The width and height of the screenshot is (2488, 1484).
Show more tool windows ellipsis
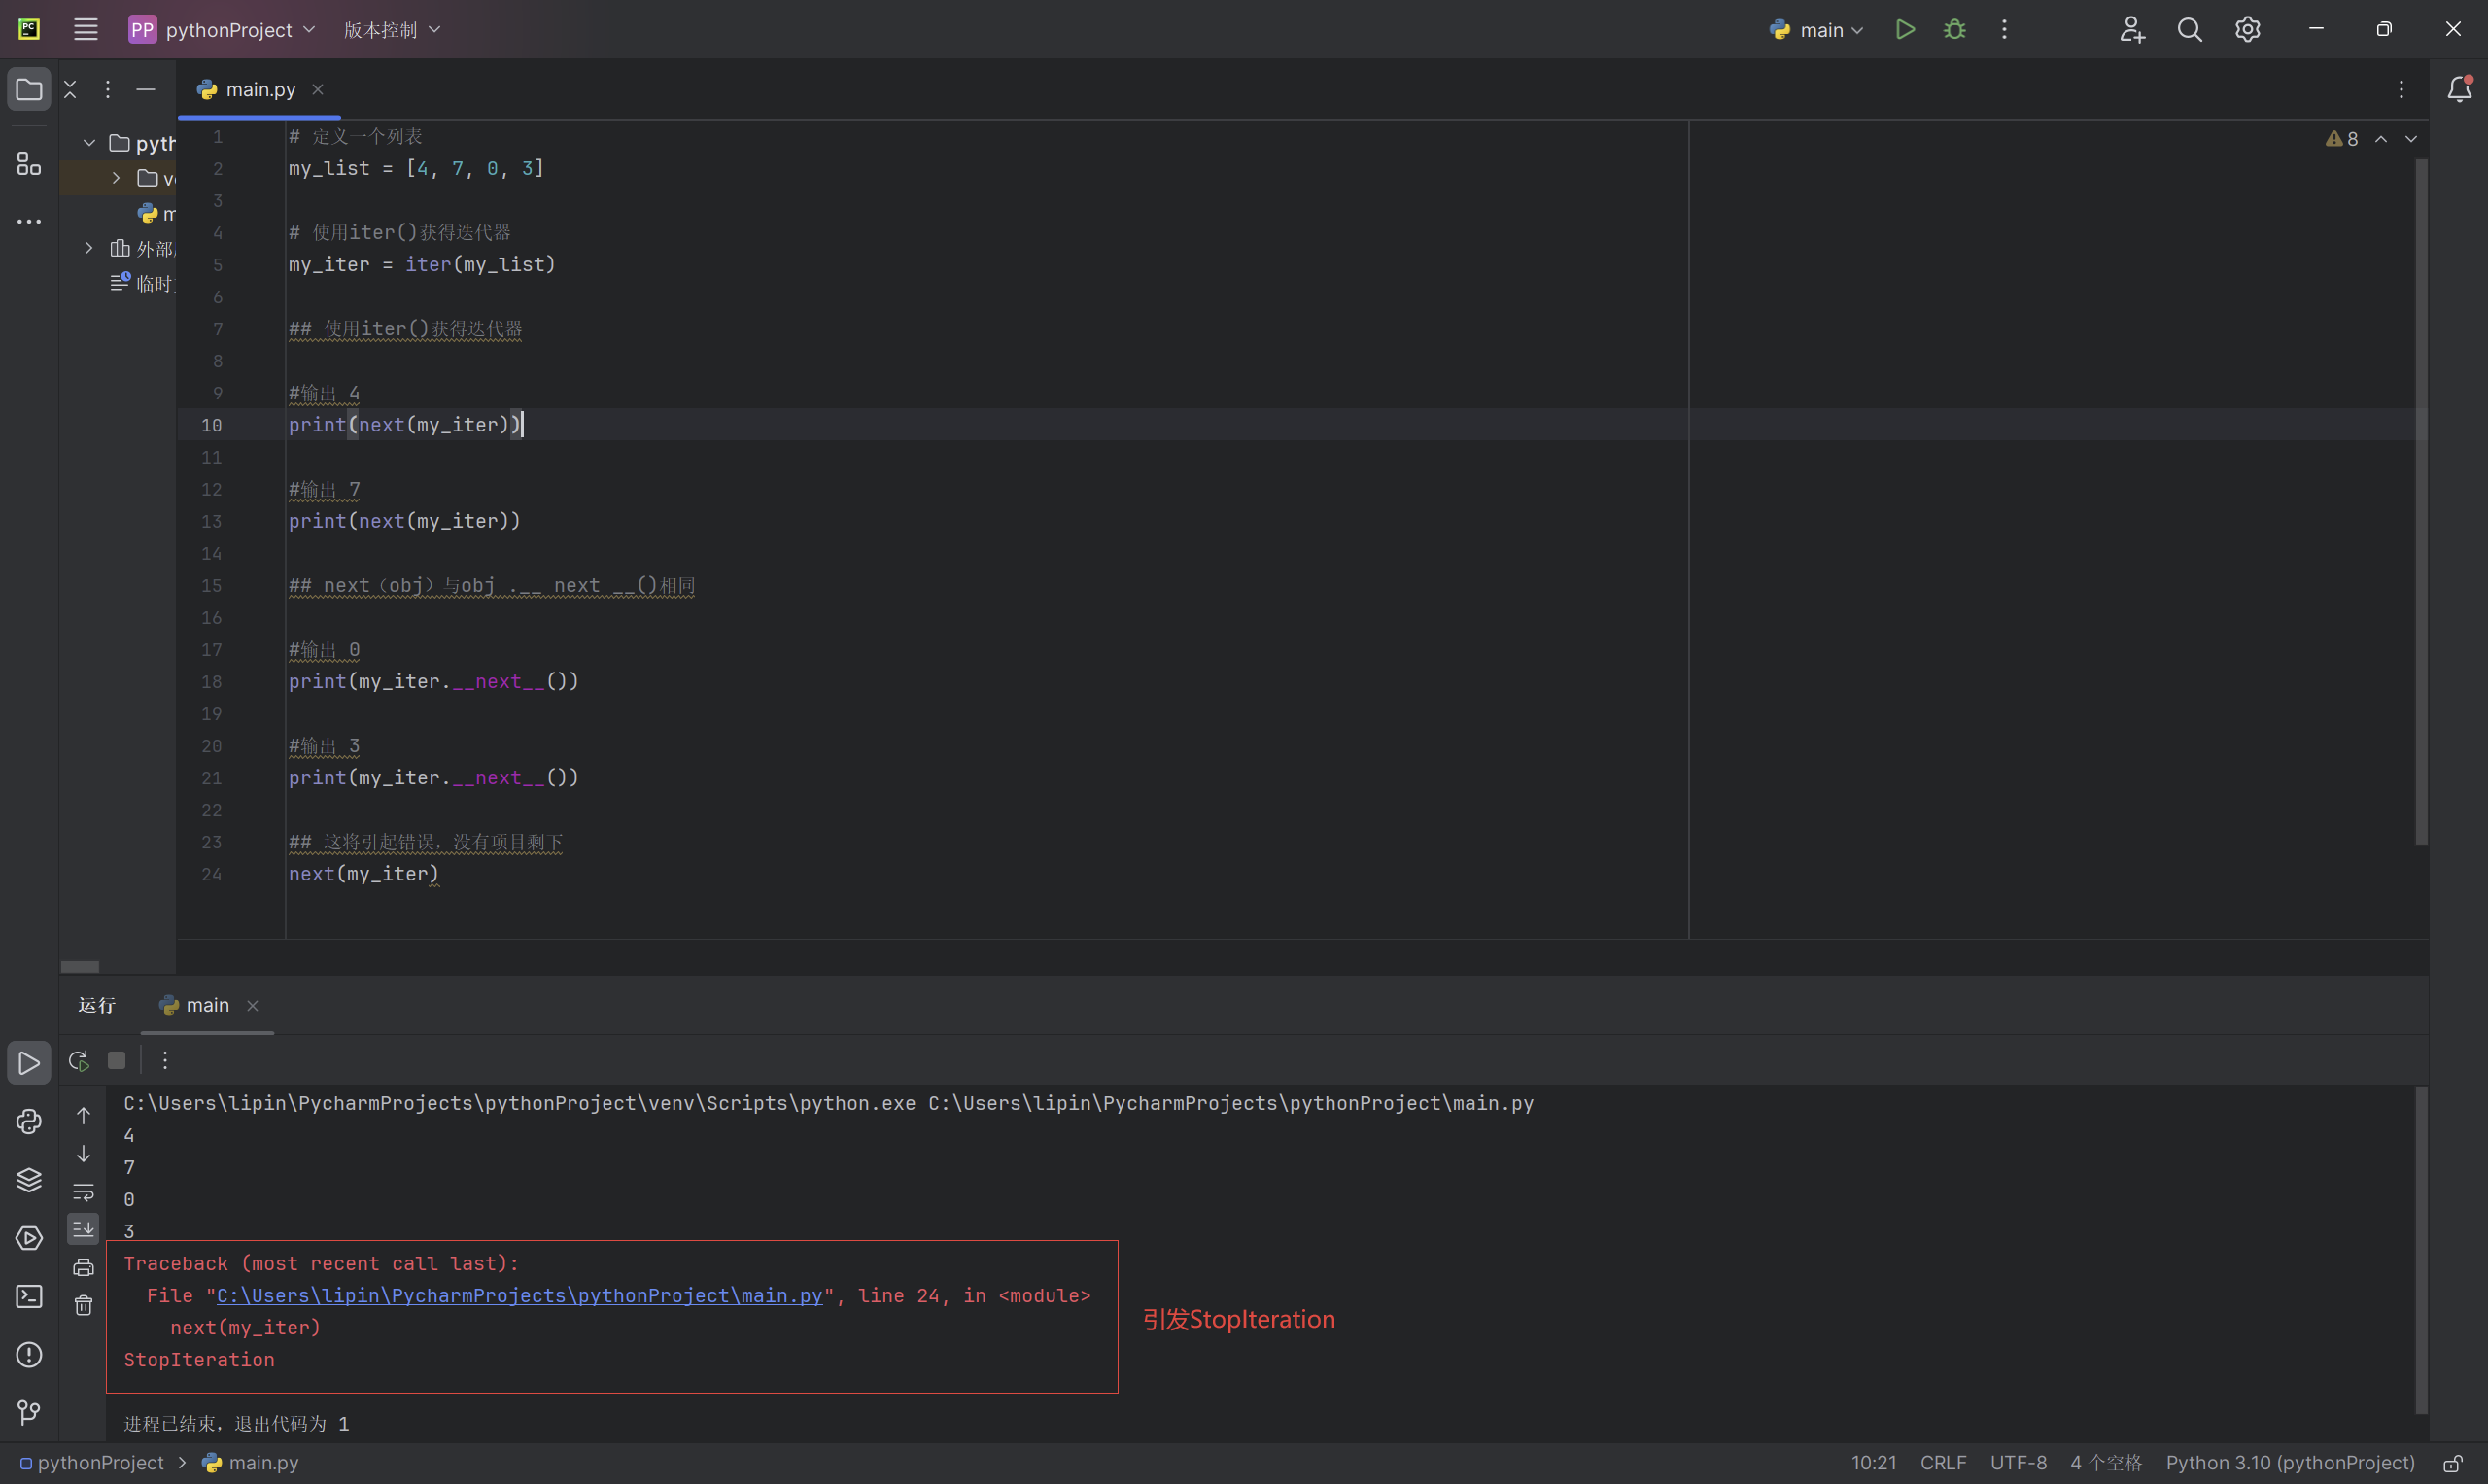click(29, 221)
